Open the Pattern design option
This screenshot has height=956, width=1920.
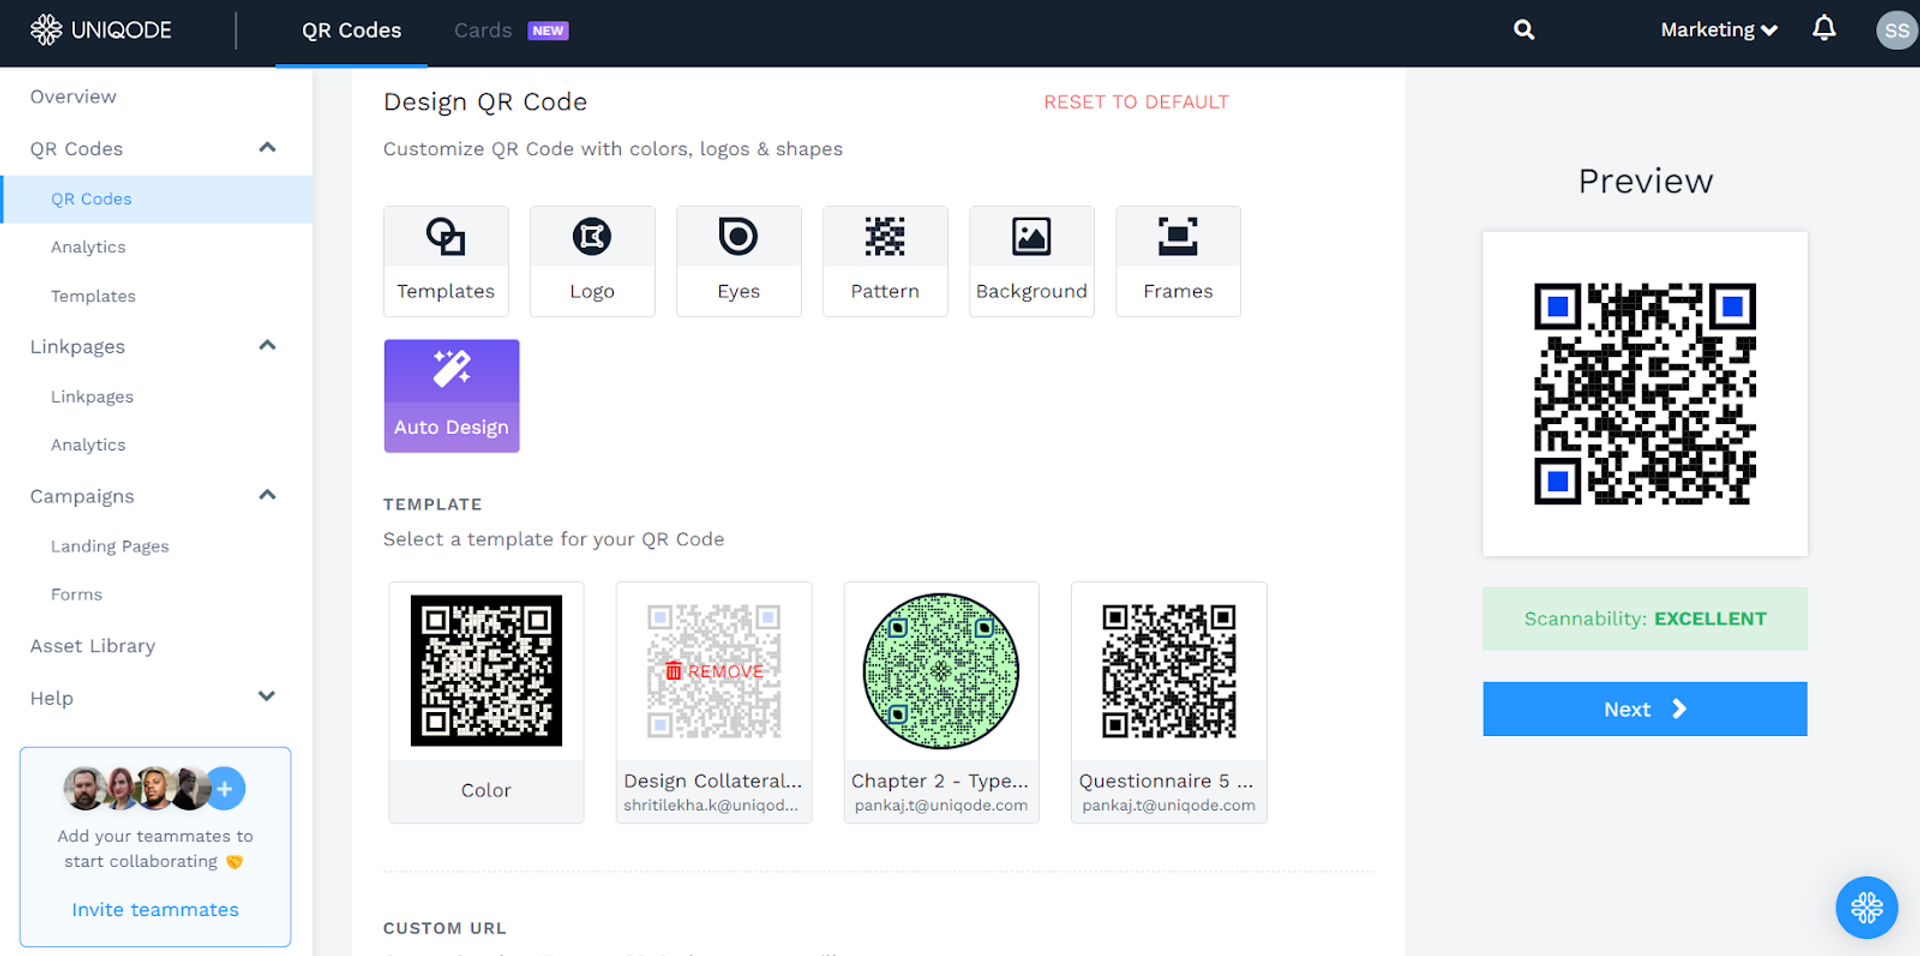tap(885, 261)
